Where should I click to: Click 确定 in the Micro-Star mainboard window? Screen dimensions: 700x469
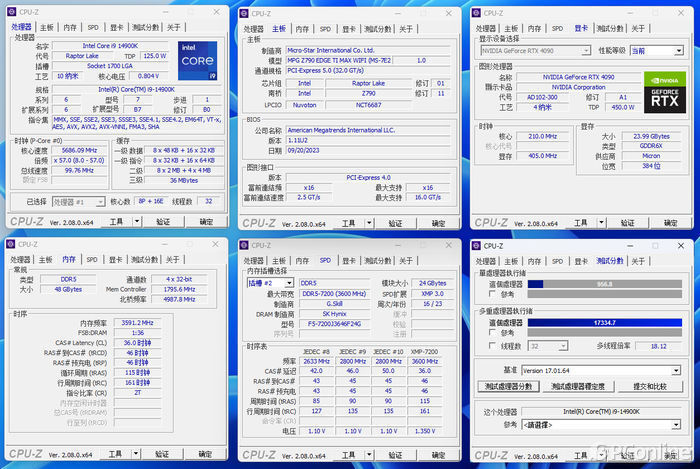(438, 224)
